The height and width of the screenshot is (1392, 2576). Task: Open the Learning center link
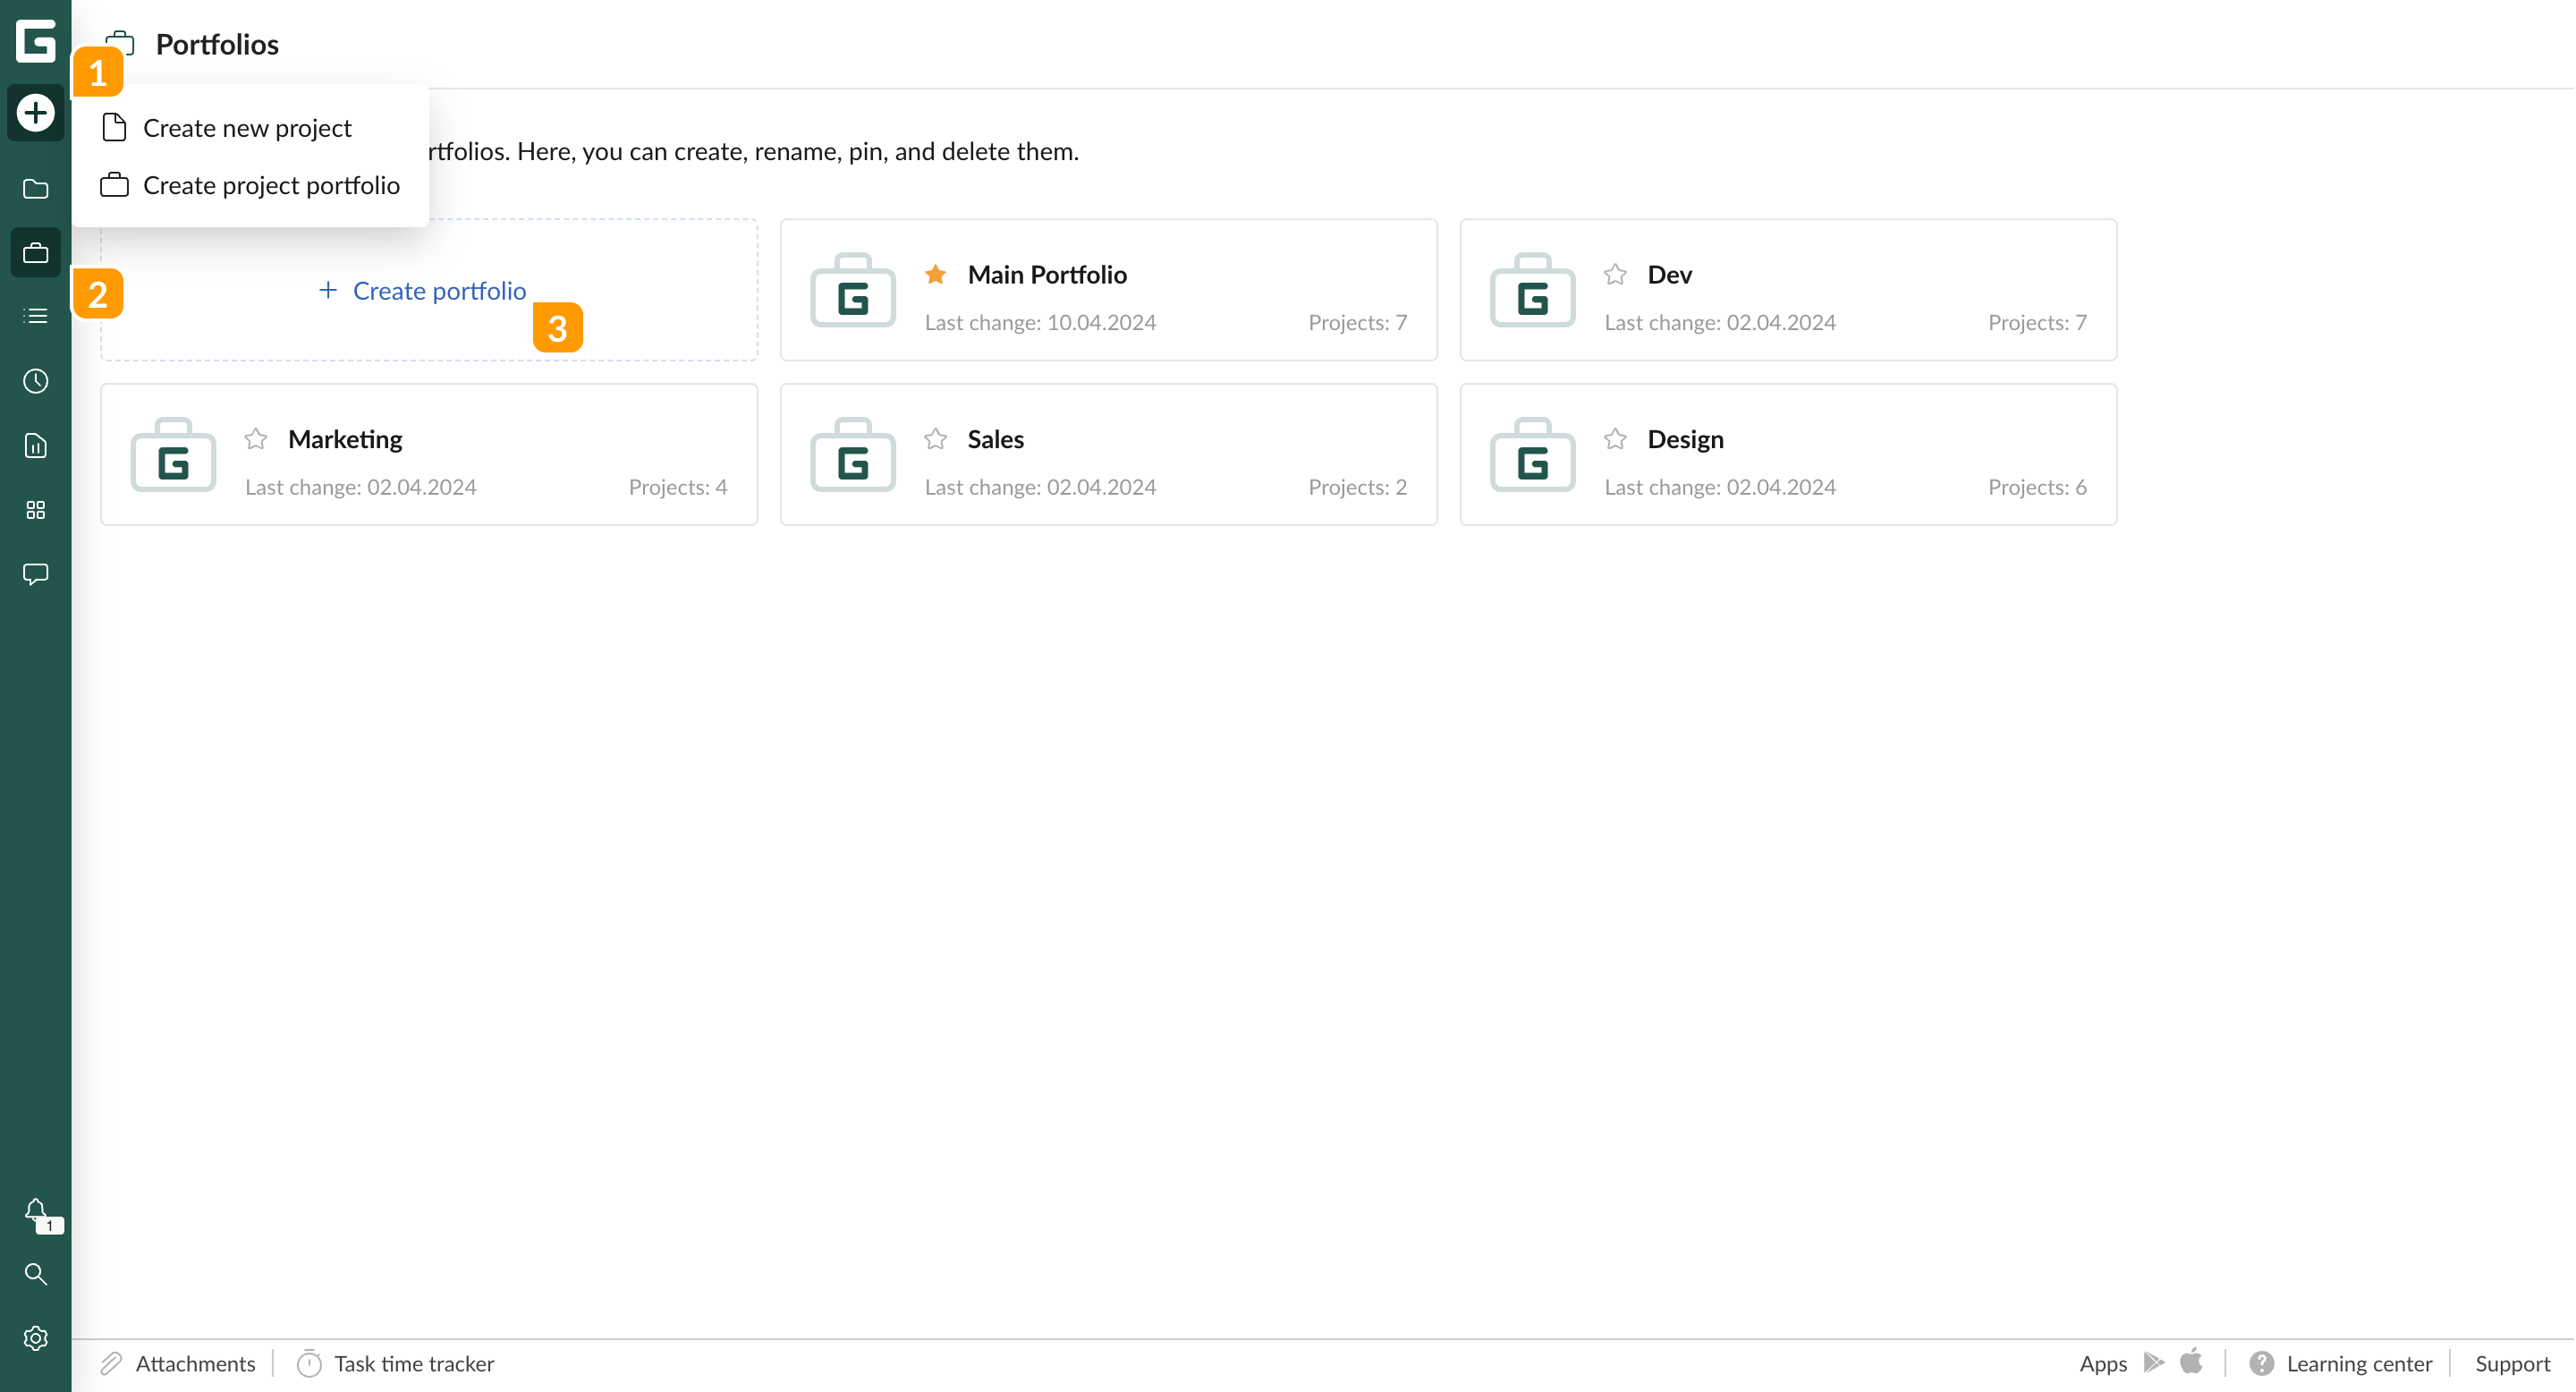2358,1364
